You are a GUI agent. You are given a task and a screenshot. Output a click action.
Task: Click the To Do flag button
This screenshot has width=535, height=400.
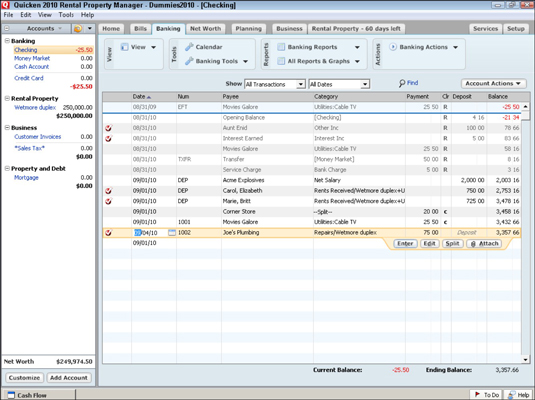pos(487,395)
